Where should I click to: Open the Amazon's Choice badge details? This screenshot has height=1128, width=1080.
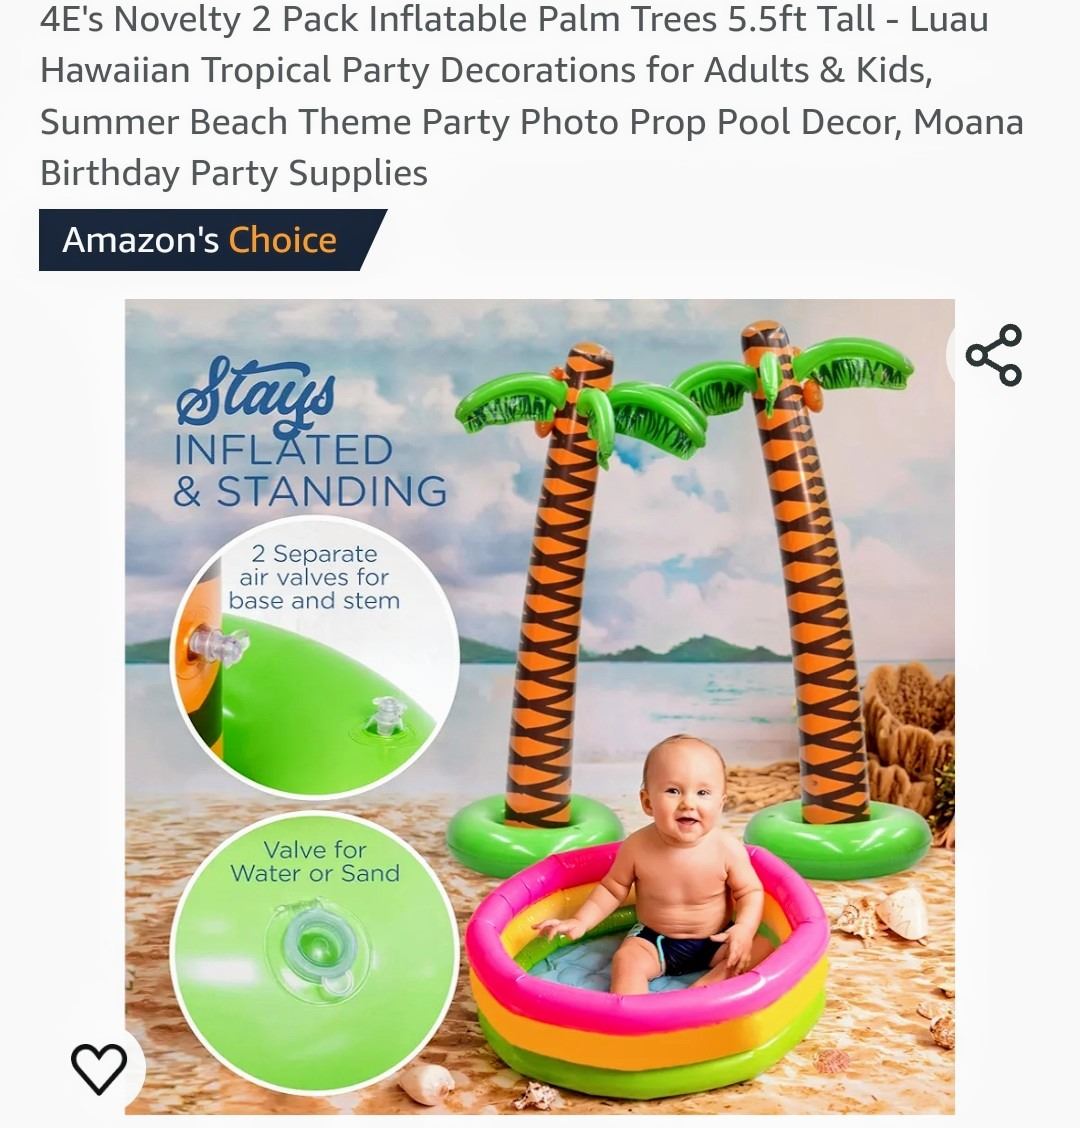pyautogui.click(x=212, y=240)
